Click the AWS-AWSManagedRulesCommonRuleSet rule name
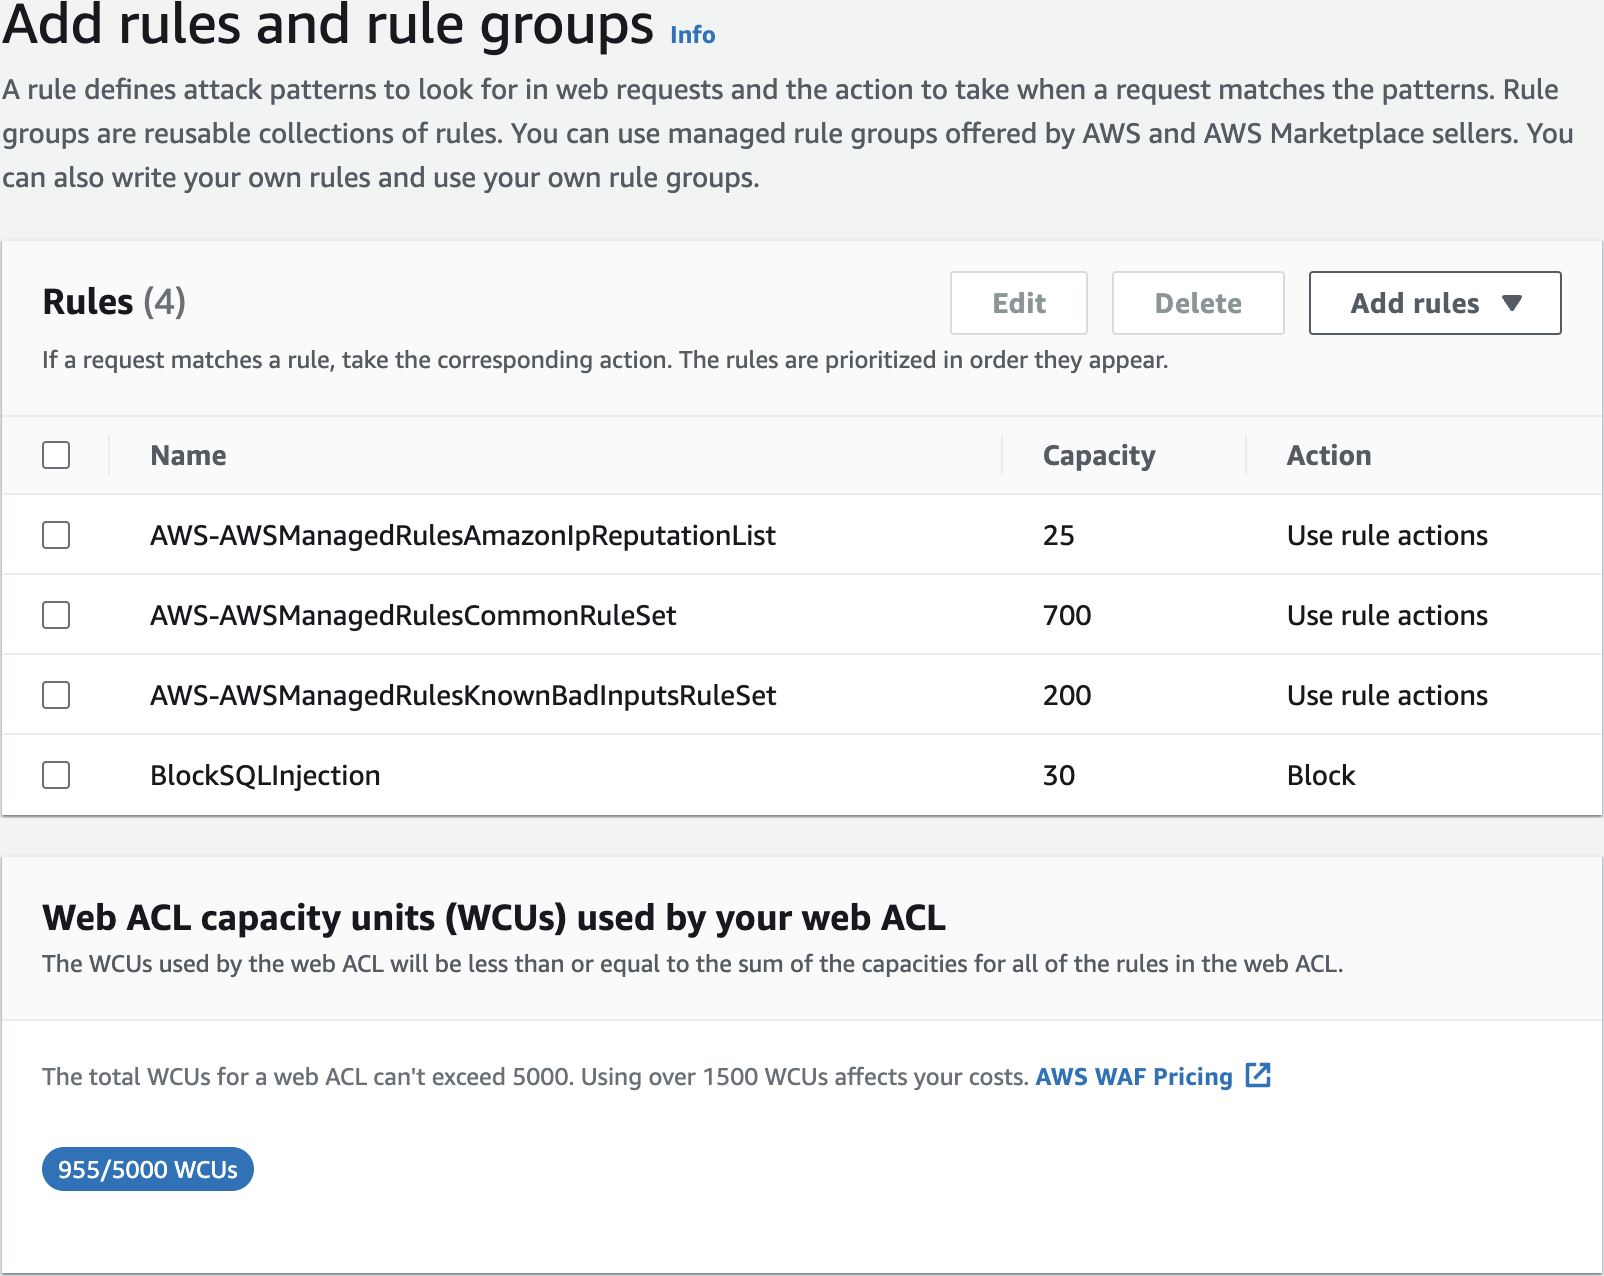 coord(413,616)
